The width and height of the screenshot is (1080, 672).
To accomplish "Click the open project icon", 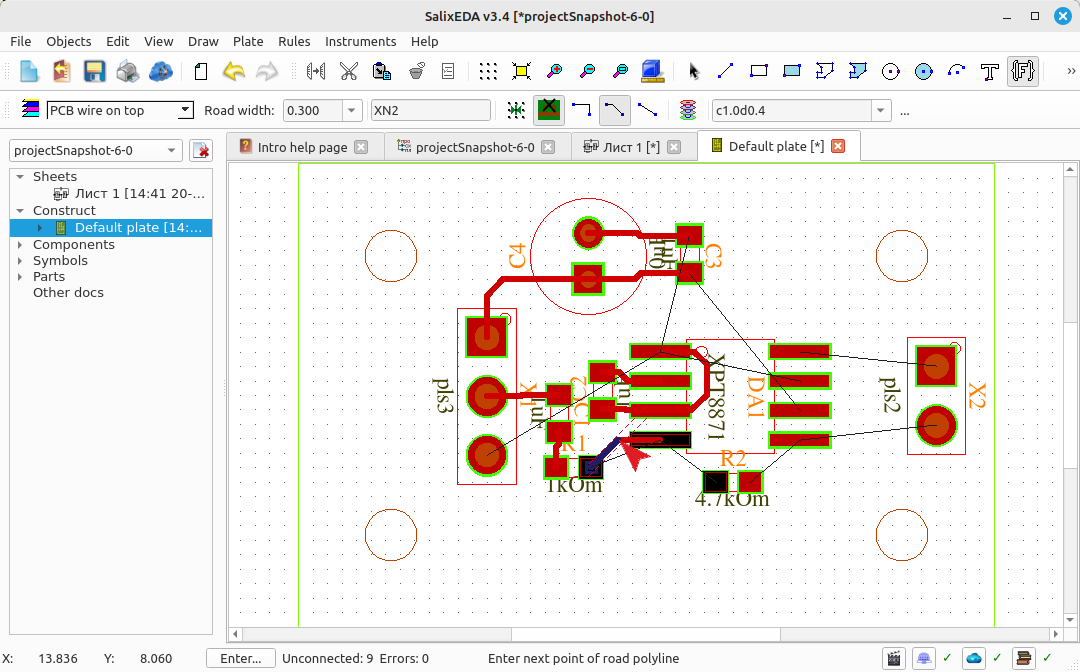I will coord(61,71).
